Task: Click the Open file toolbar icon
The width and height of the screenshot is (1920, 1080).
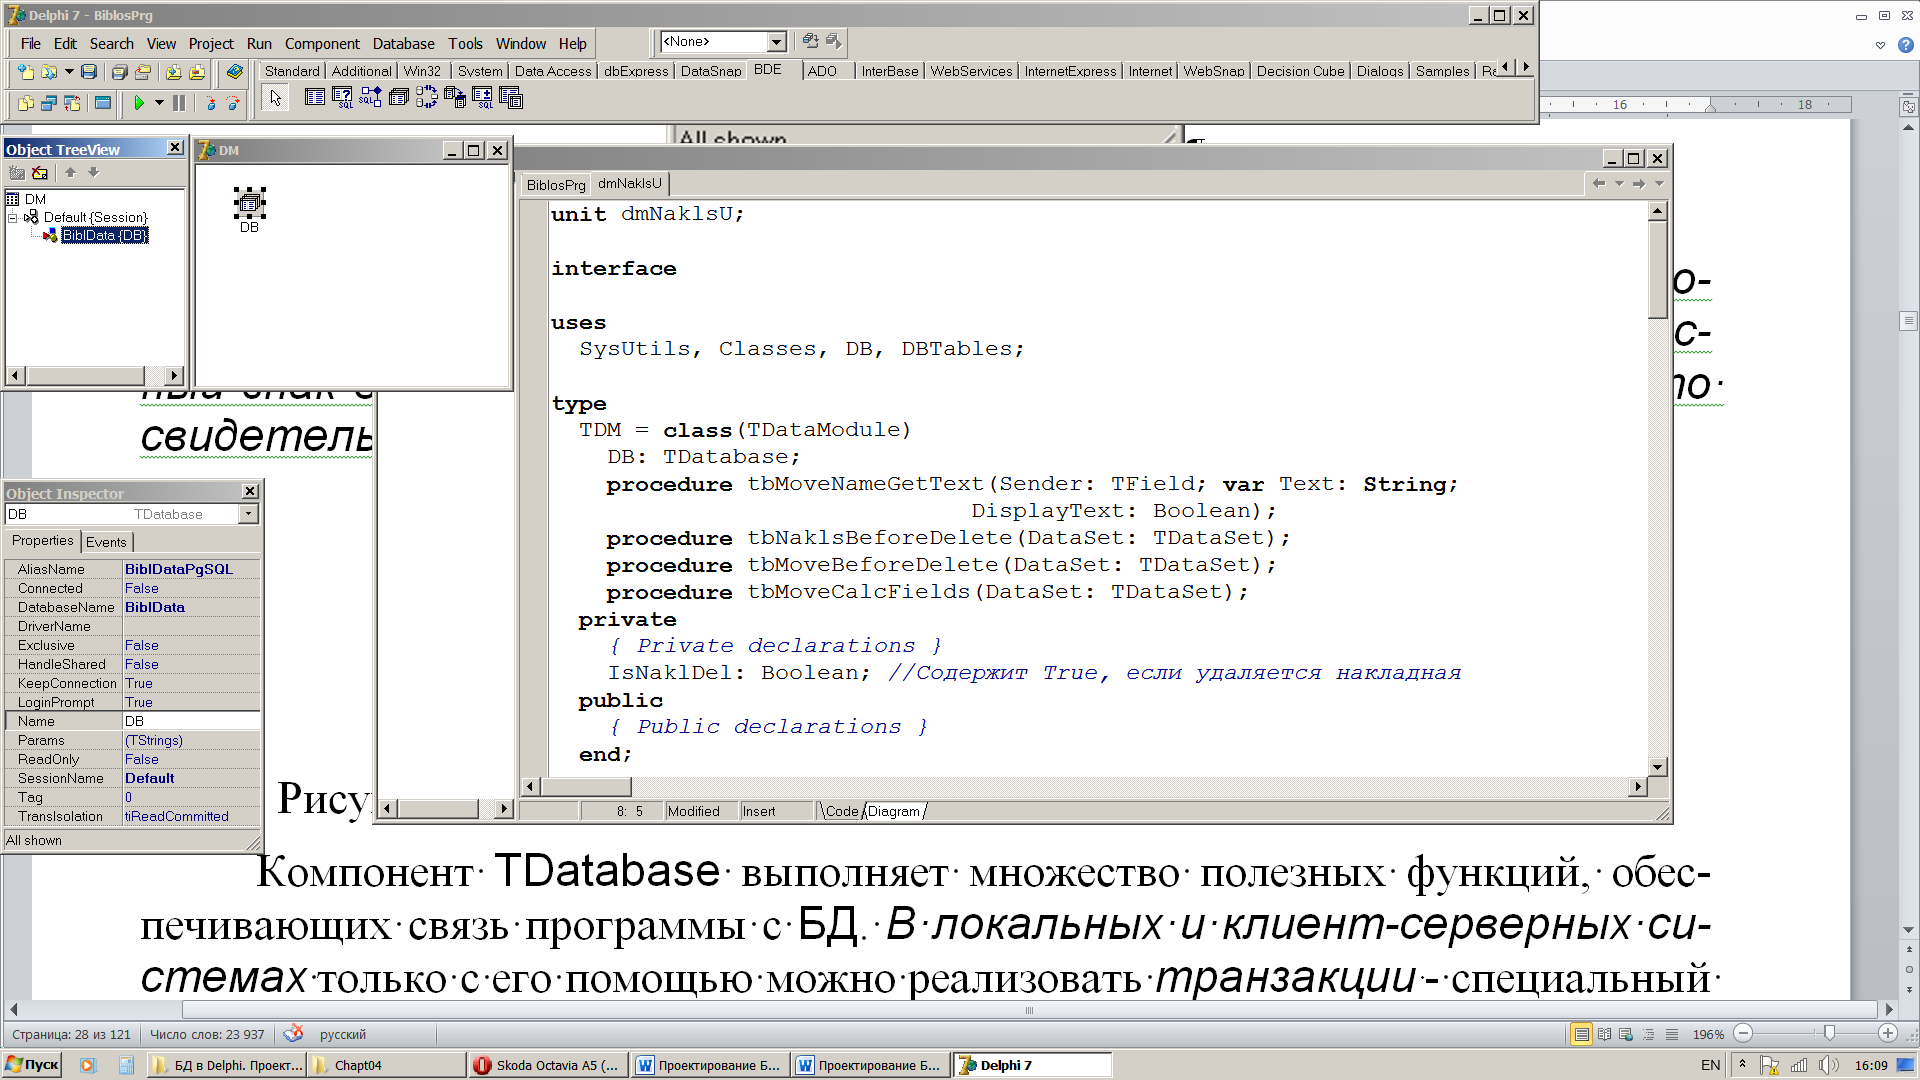Action: [48, 72]
